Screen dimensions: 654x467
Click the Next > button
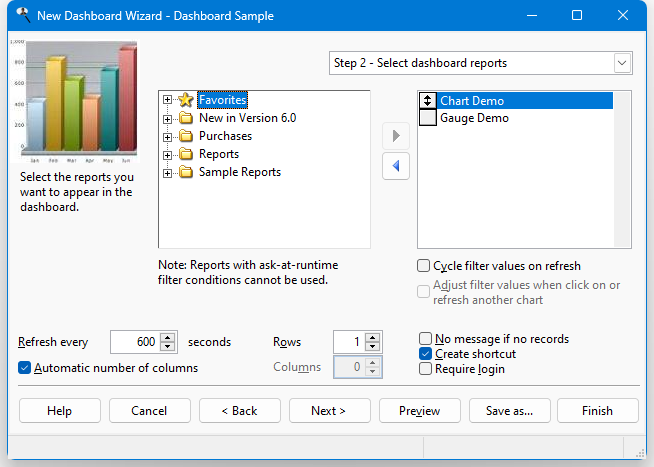(329, 411)
